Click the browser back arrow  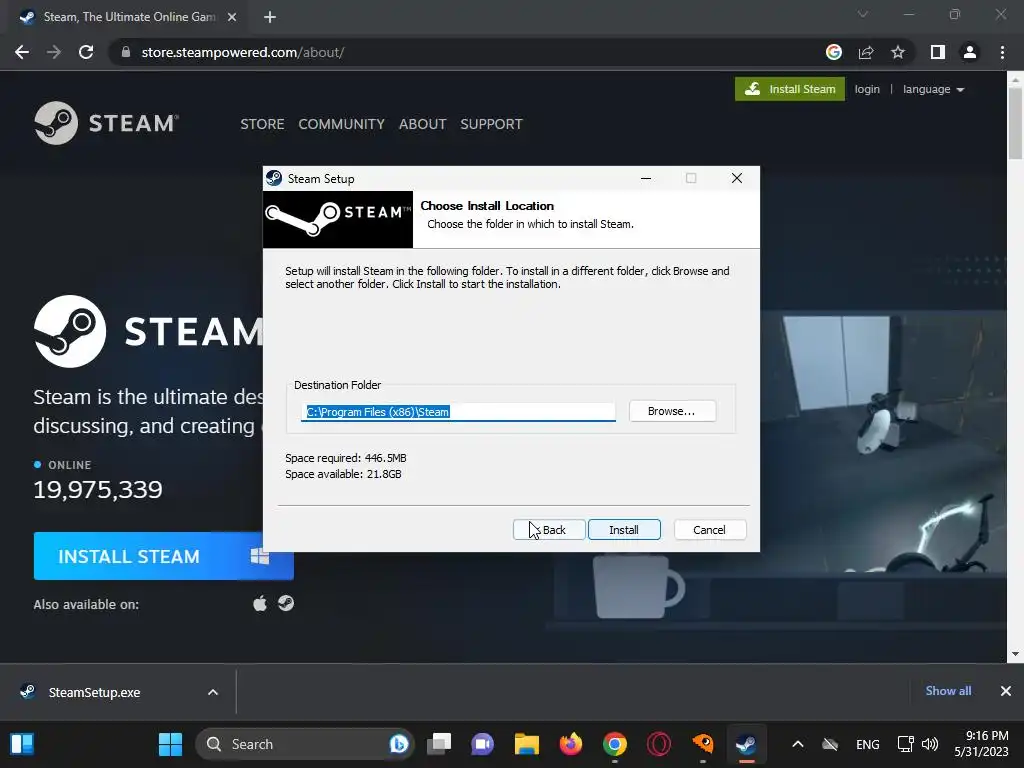22,52
